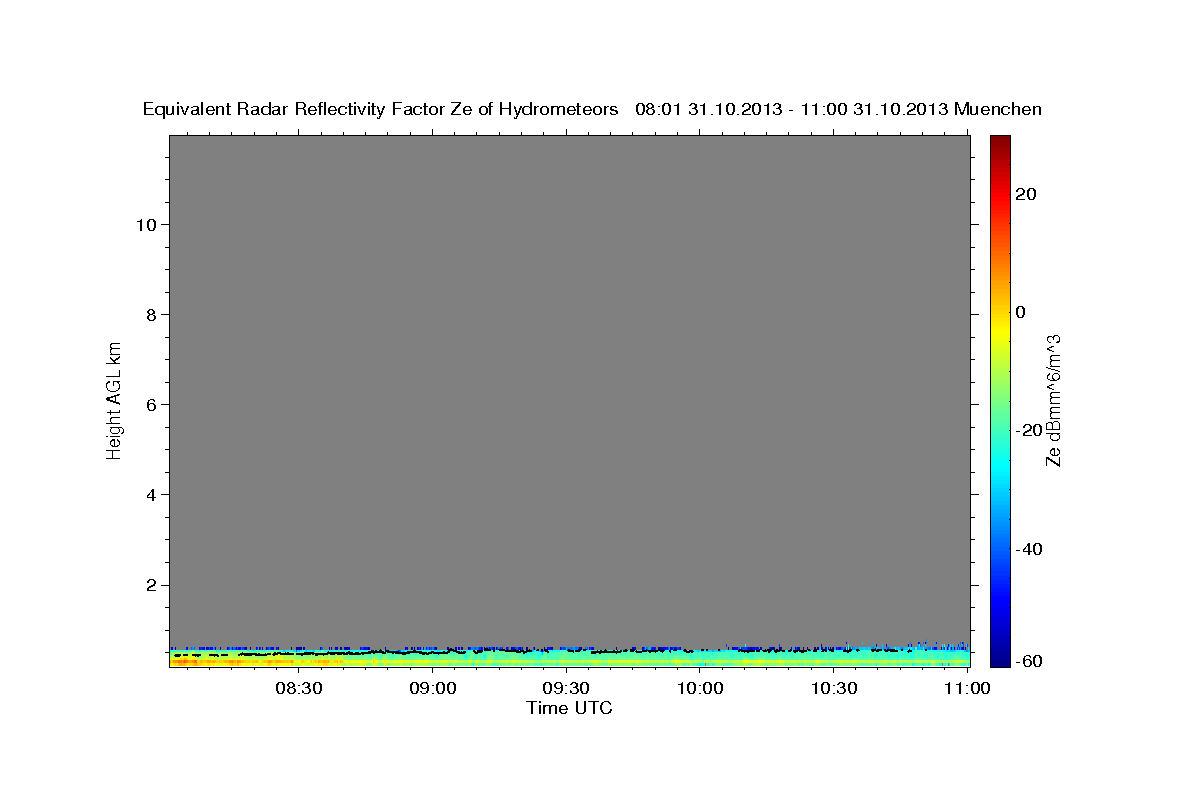This screenshot has height=800, width=1200.
Task: Click the cyan reflectivity layer near 10:45
Action: [900, 655]
